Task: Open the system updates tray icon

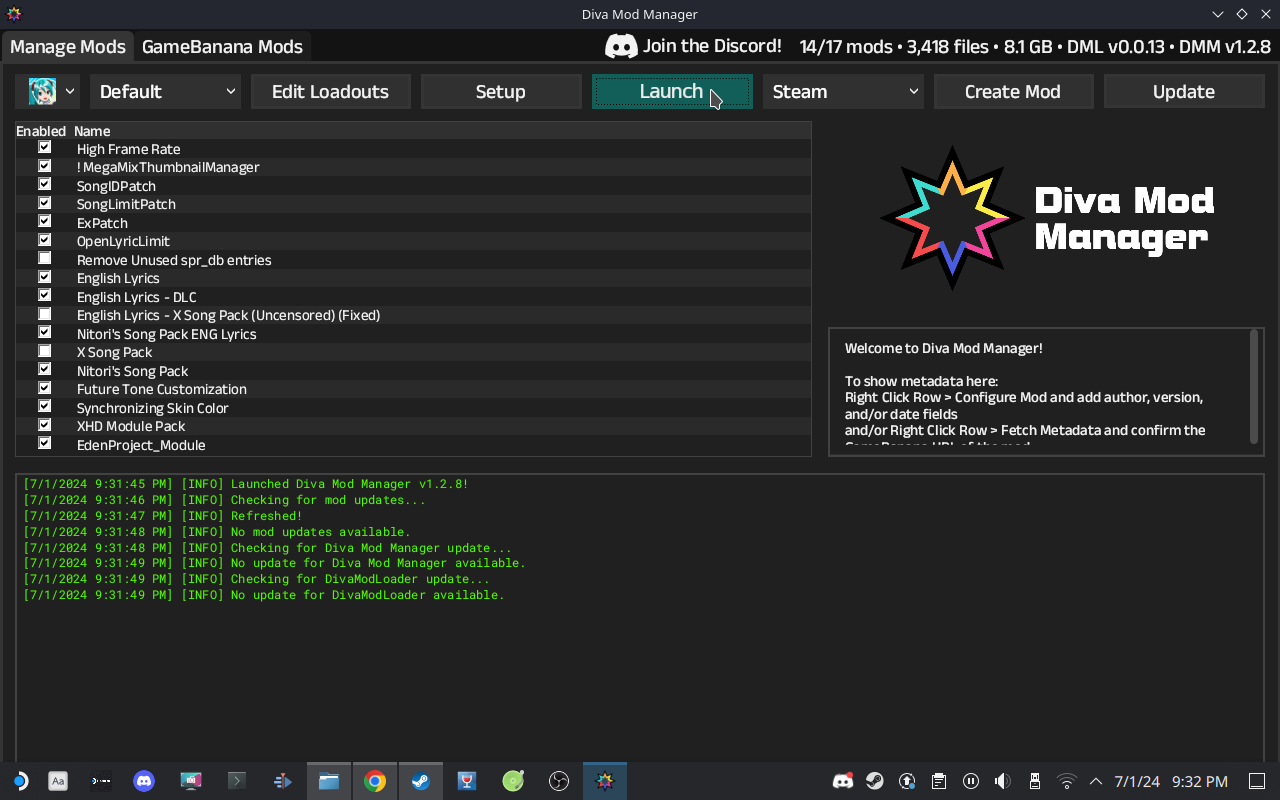Action: click(x=907, y=781)
